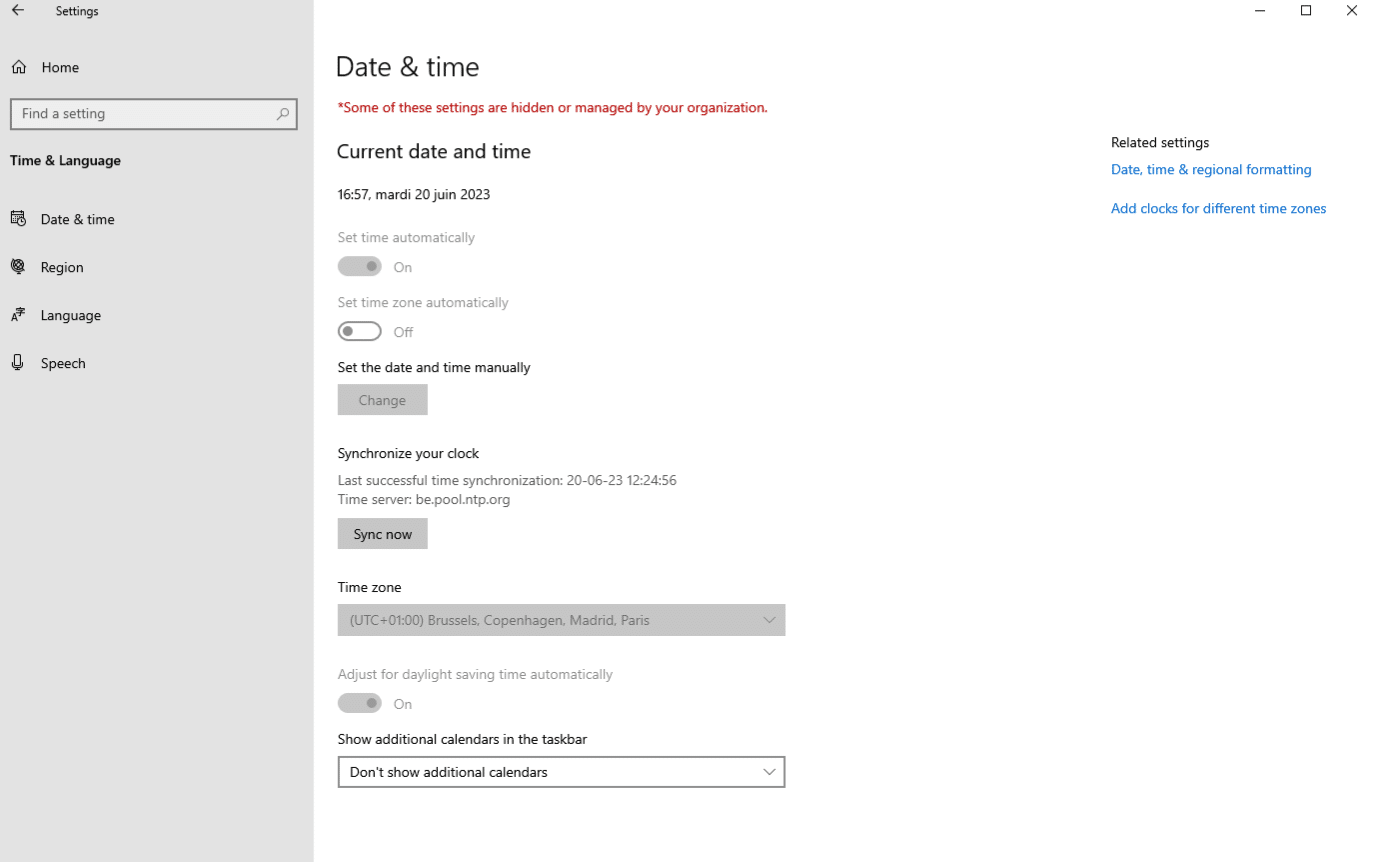
Task: Click the back arrow
Action: [x=16, y=10]
